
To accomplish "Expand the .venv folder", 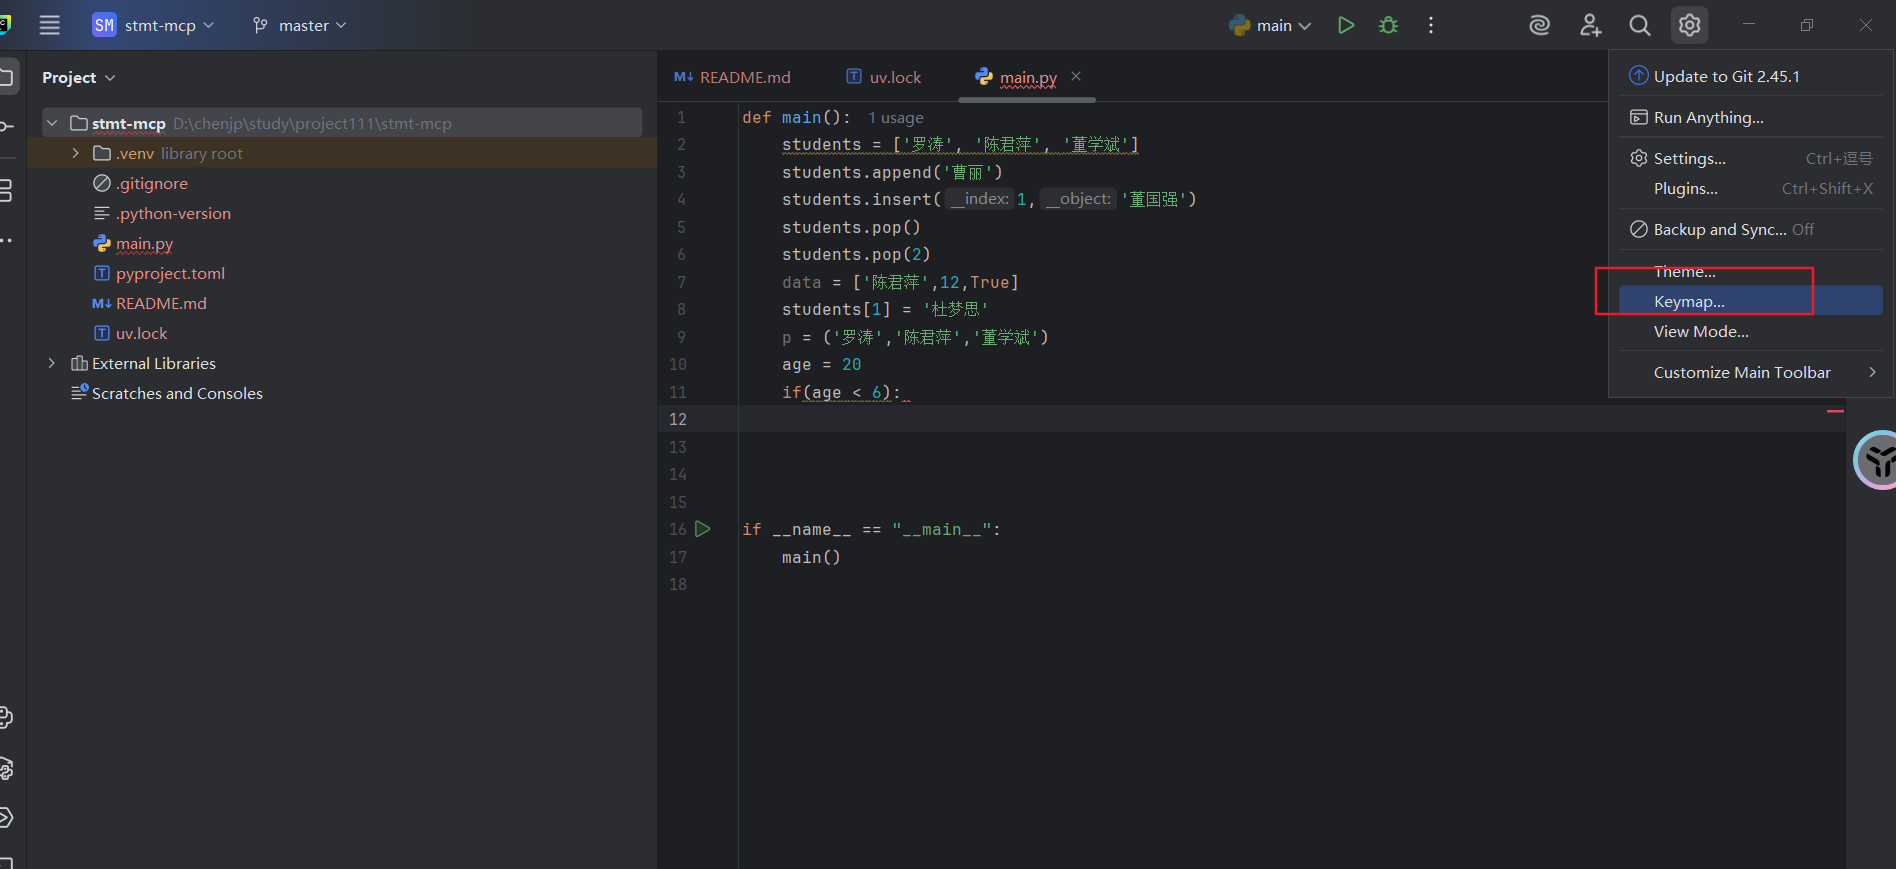I will (x=76, y=153).
